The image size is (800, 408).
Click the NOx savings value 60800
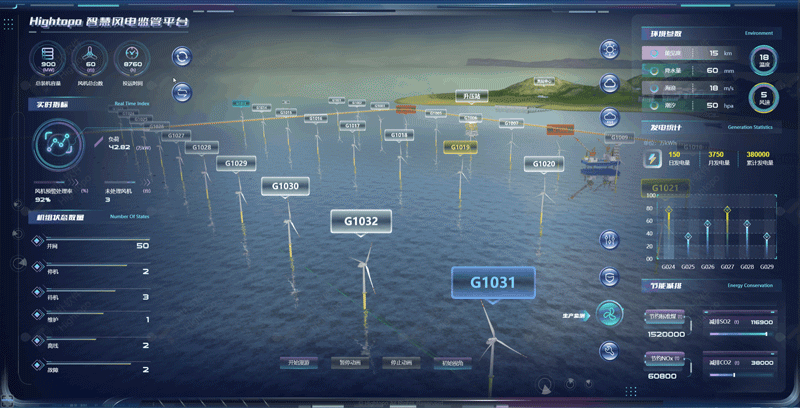(662, 376)
